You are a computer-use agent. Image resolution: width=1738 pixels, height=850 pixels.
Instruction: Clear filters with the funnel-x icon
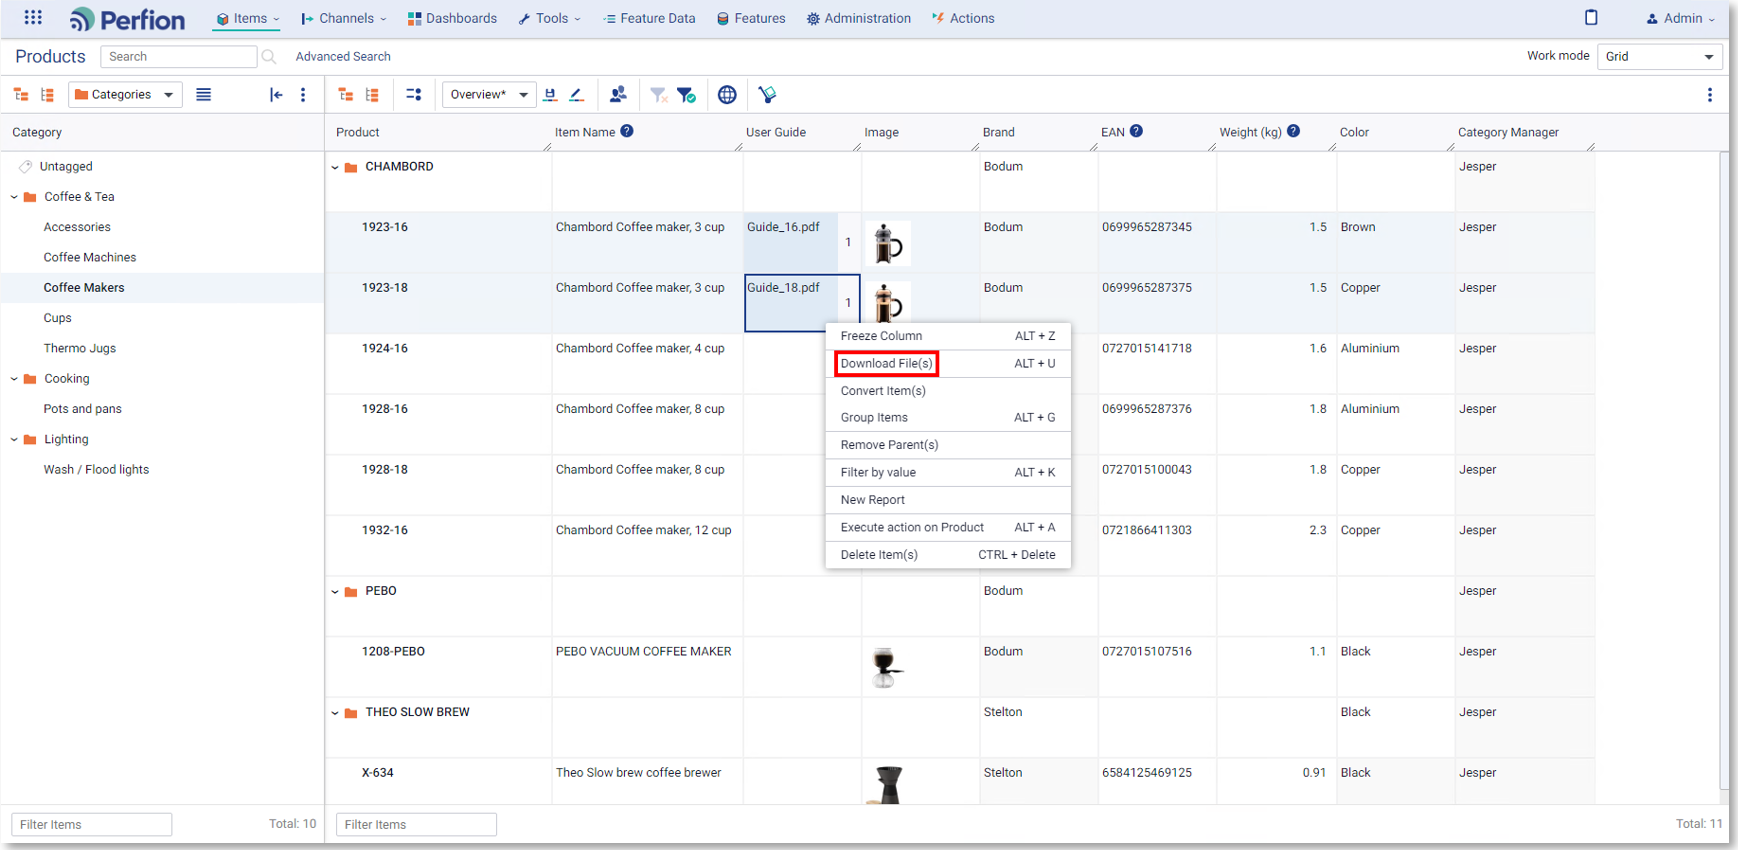tap(659, 95)
